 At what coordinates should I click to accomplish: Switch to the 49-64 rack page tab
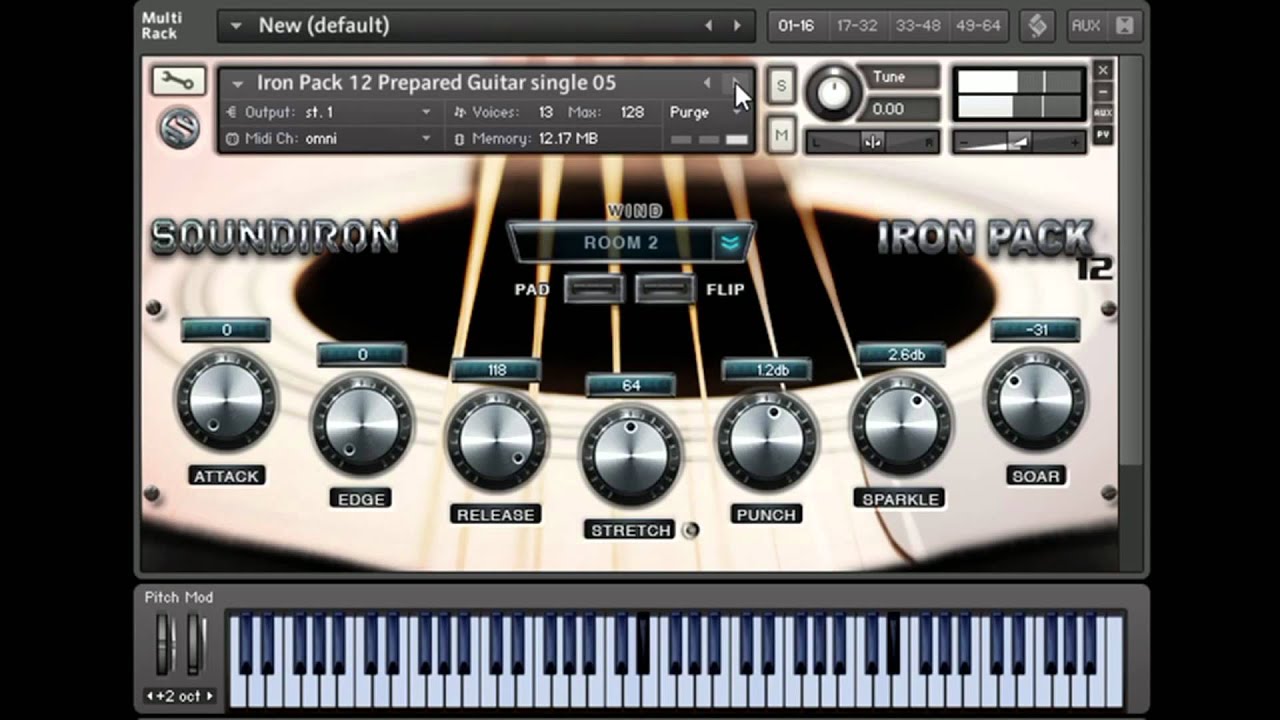pos(978,26)
